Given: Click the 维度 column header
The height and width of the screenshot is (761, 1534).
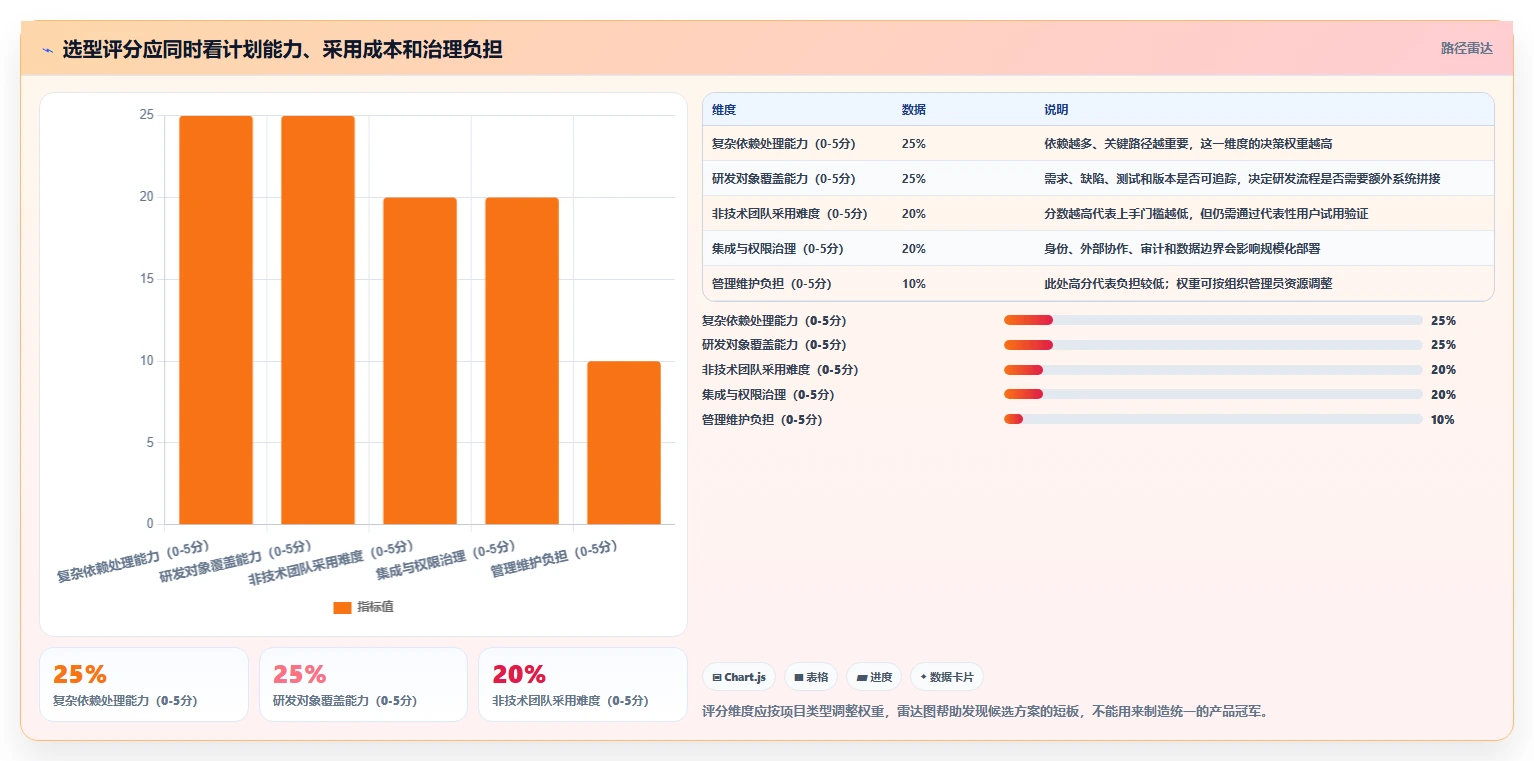Looking at the screenshot, I should [x=724, y=109].
